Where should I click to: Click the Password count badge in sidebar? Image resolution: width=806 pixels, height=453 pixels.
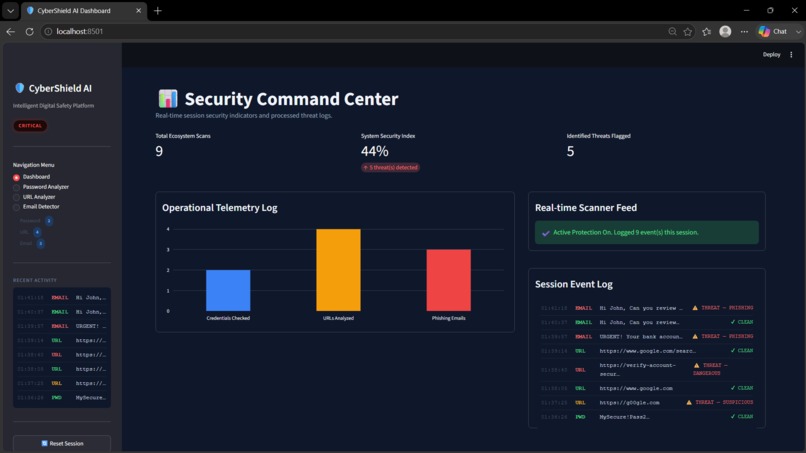pos(49,221)
